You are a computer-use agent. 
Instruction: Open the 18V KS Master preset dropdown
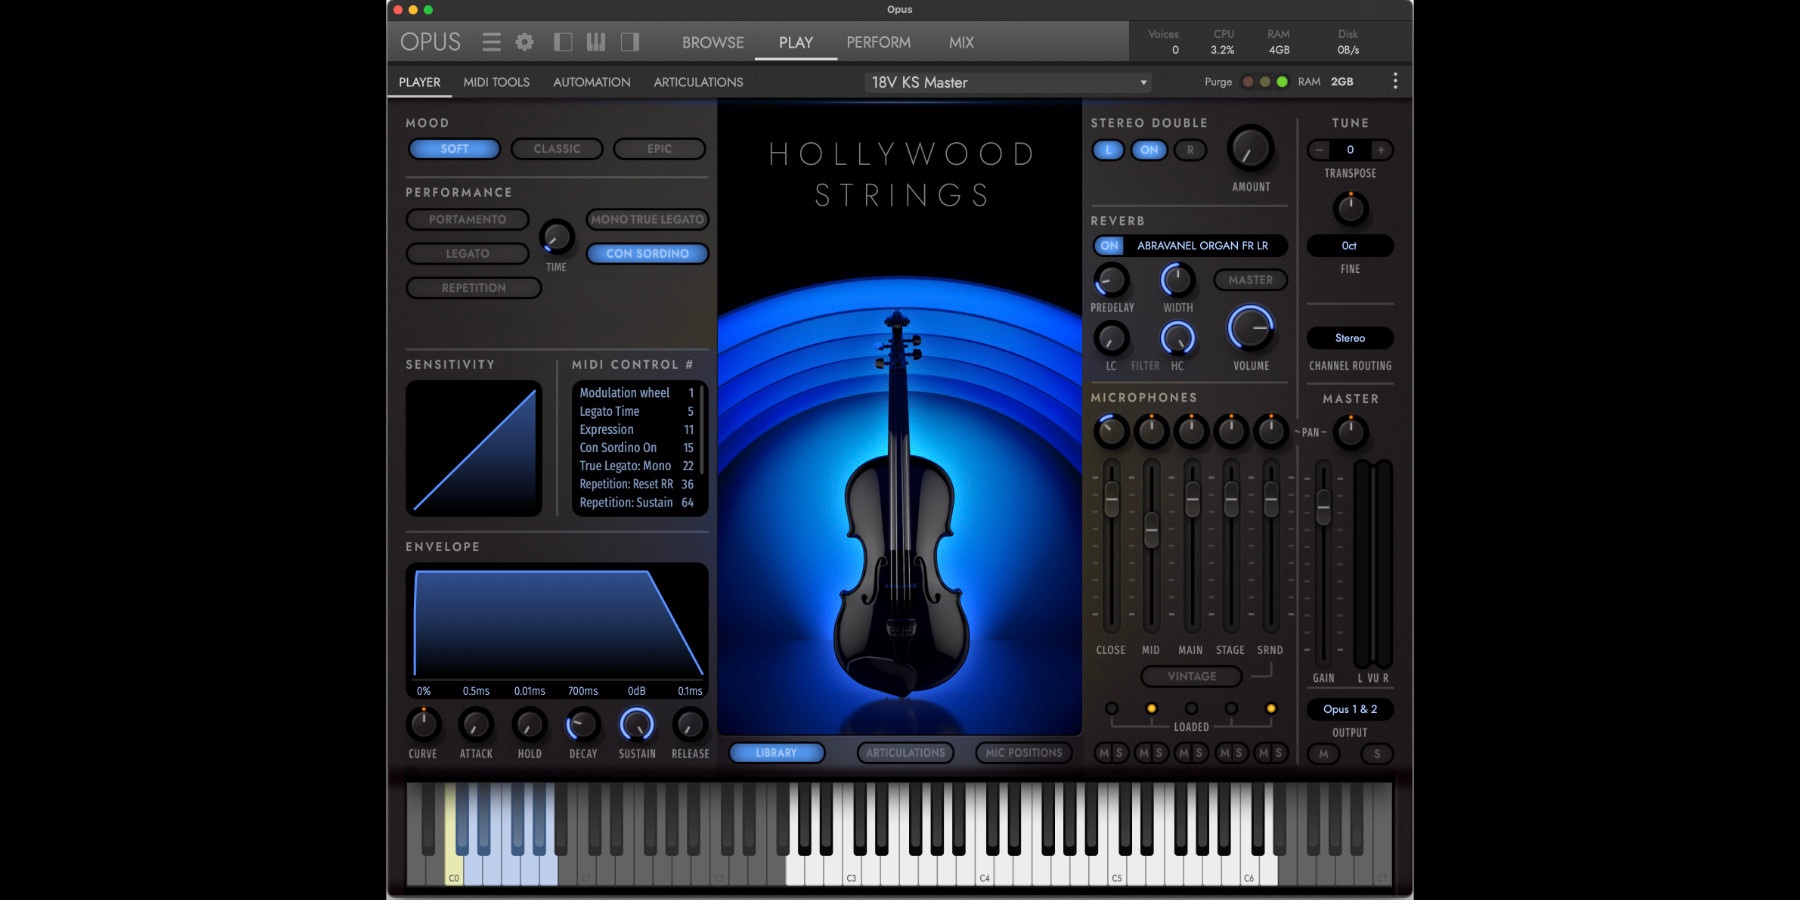tap(1005, 82)
